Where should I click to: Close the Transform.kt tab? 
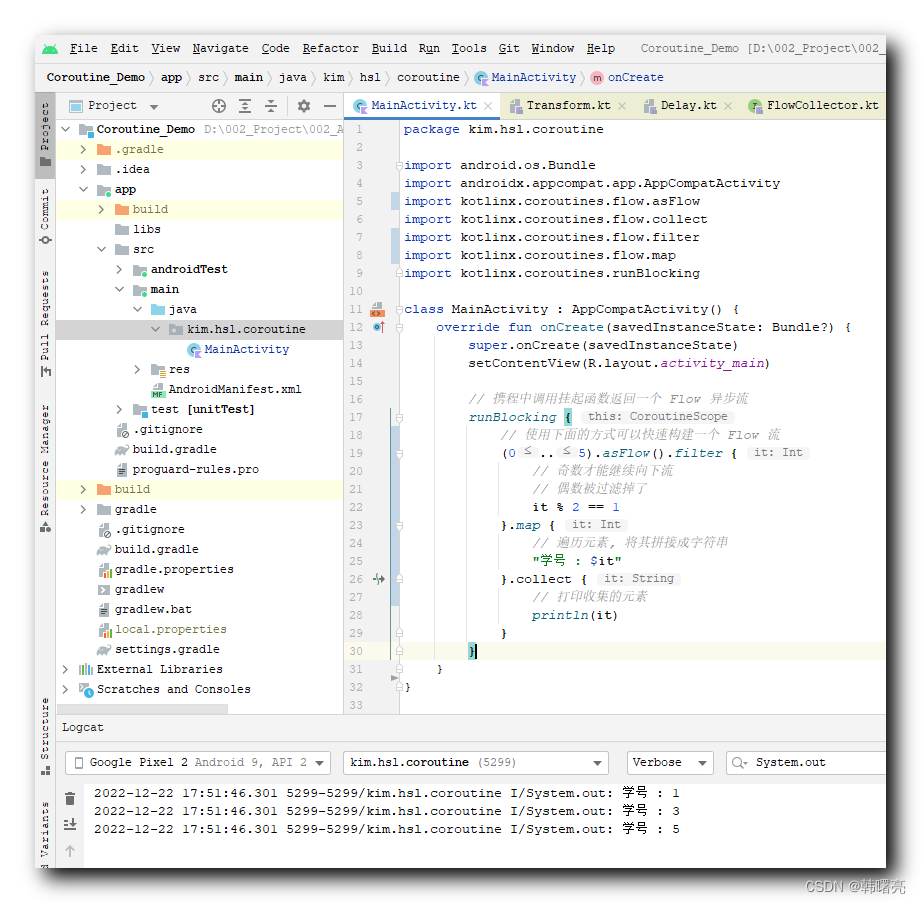click(622, 106)
